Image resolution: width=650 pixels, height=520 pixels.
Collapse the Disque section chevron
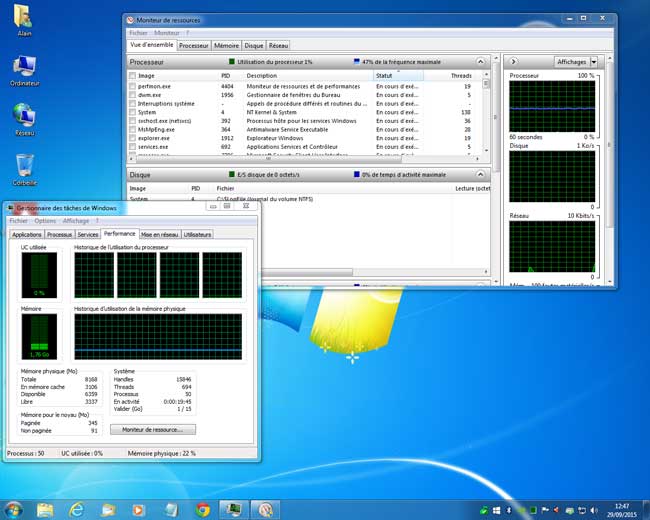[x=480, y=175]
